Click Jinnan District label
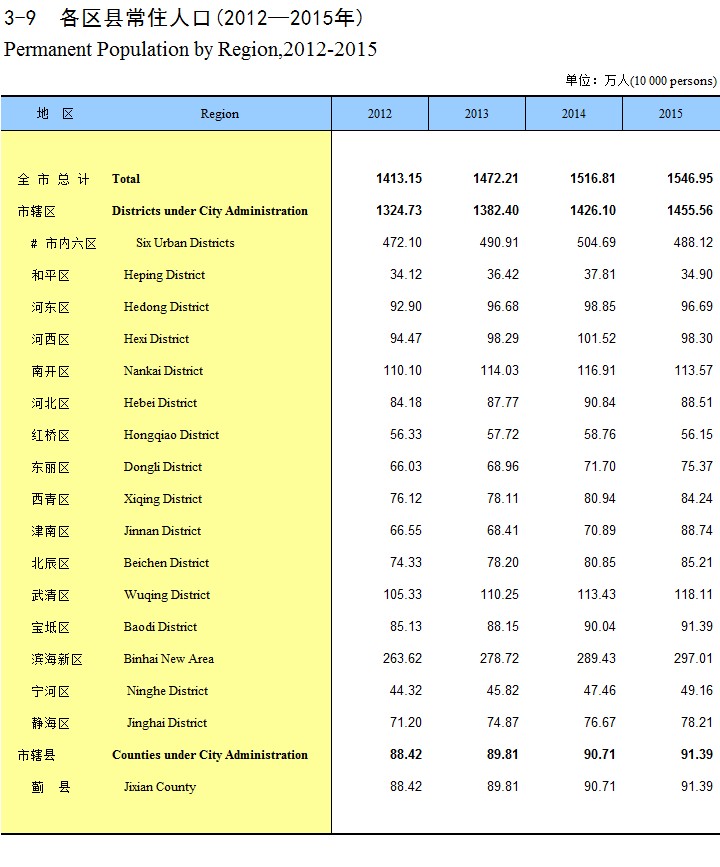 (x=162, y=531)
